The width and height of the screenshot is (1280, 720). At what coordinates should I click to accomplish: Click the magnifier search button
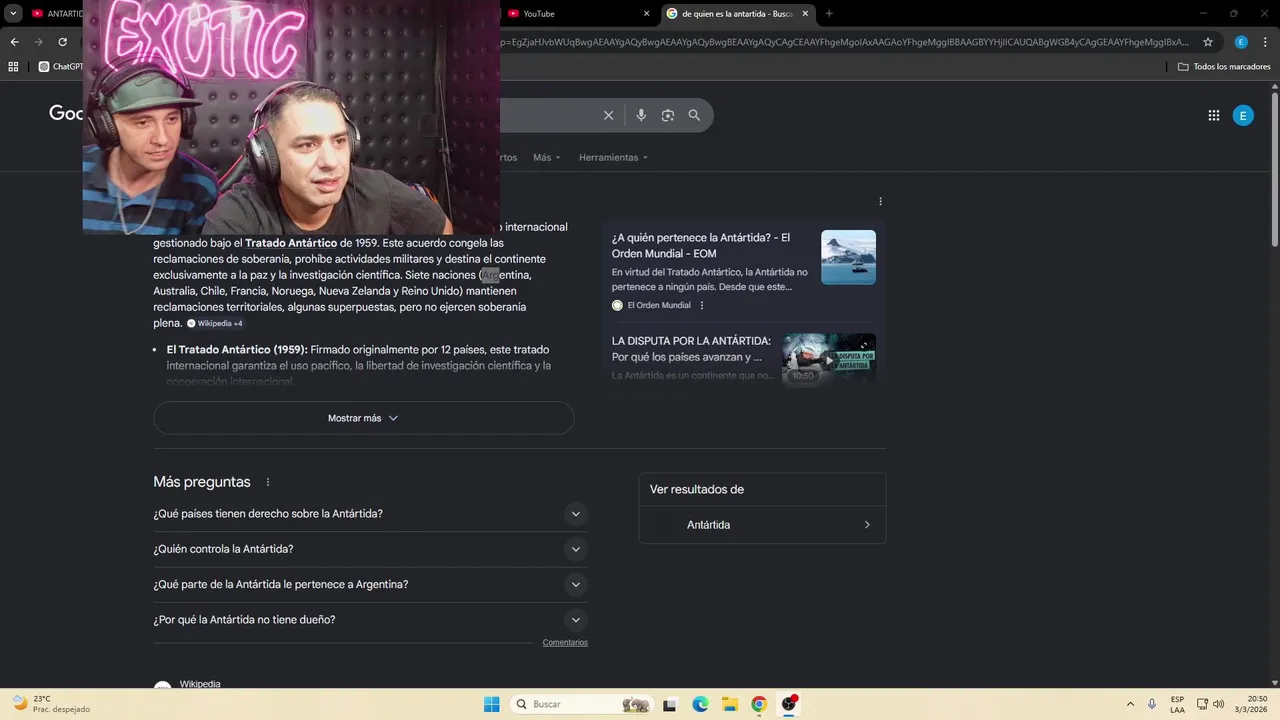(694, 115)
